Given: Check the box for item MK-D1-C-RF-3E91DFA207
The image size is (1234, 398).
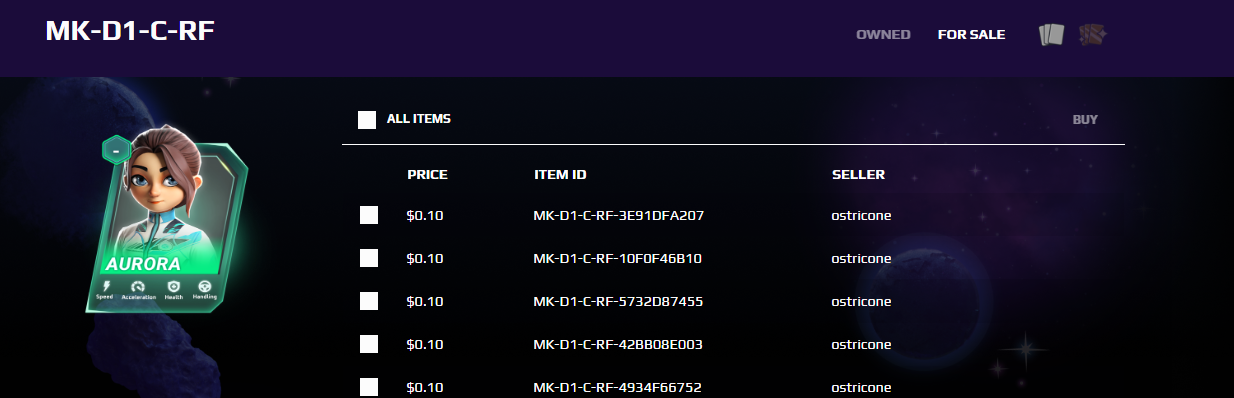Looking at the screenshot, I should click(369, 215).
